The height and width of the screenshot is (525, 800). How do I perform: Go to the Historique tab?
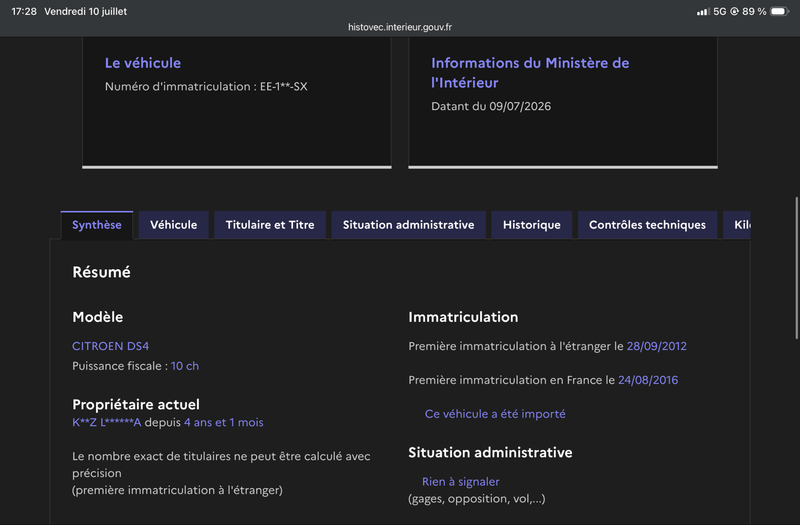click(x=532, y=225)
